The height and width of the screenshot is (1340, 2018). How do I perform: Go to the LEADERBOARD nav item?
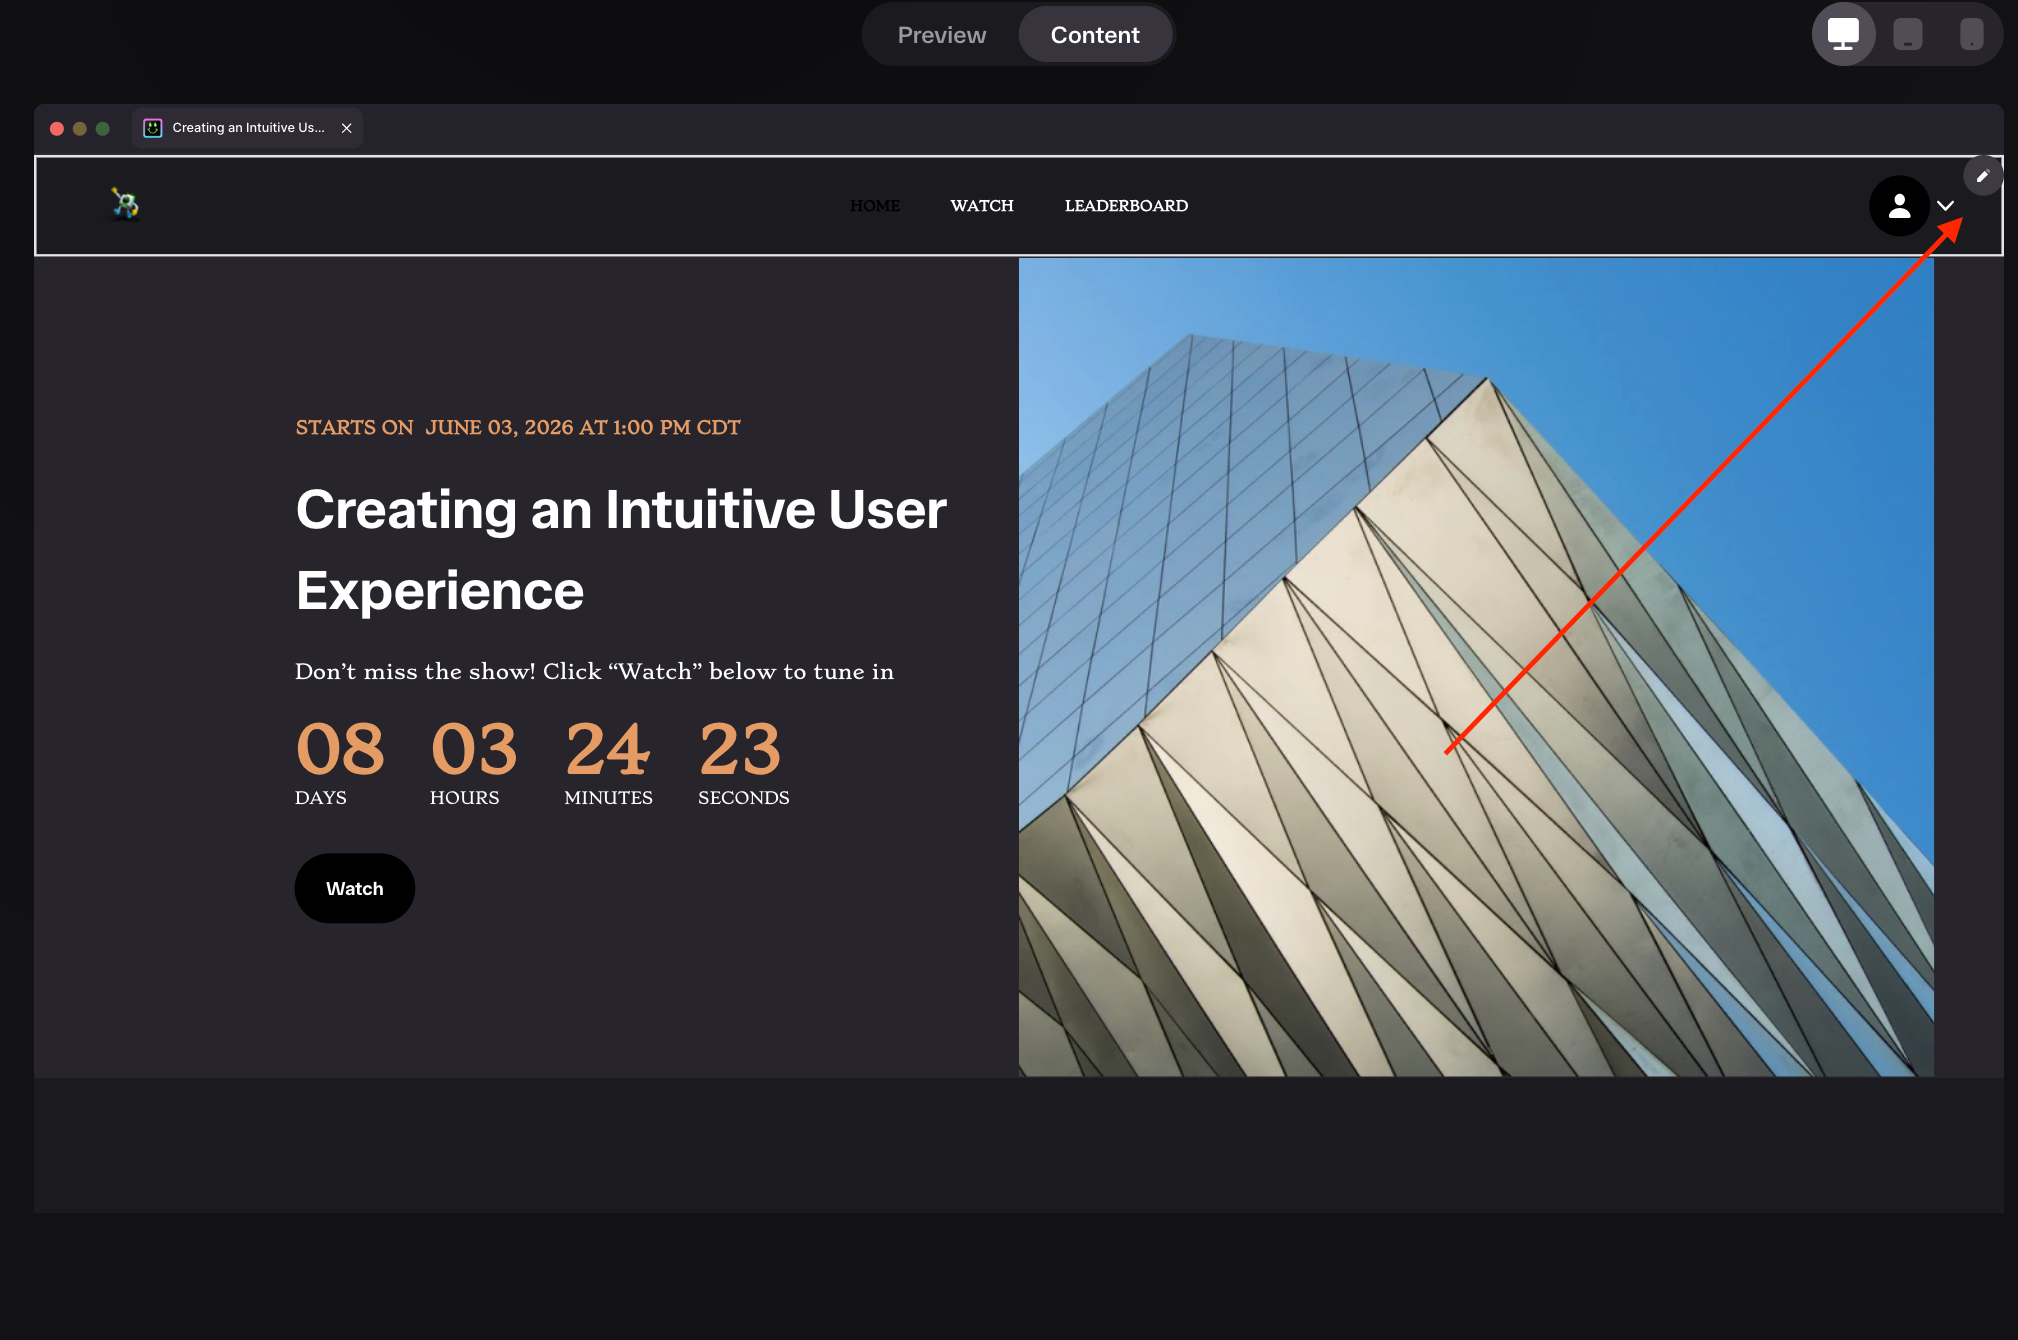click(x=1126, y=206)
